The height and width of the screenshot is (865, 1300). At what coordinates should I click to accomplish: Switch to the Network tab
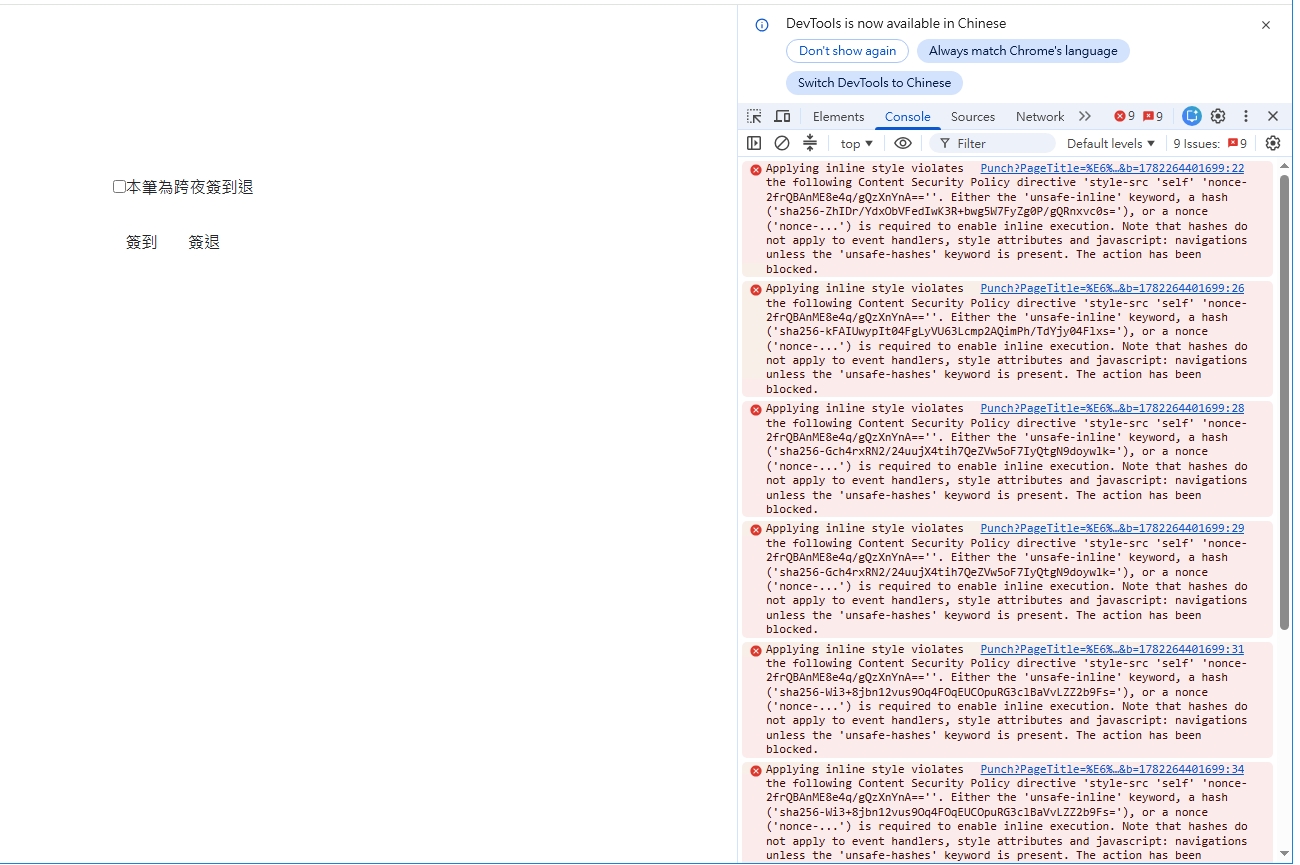1040,117
